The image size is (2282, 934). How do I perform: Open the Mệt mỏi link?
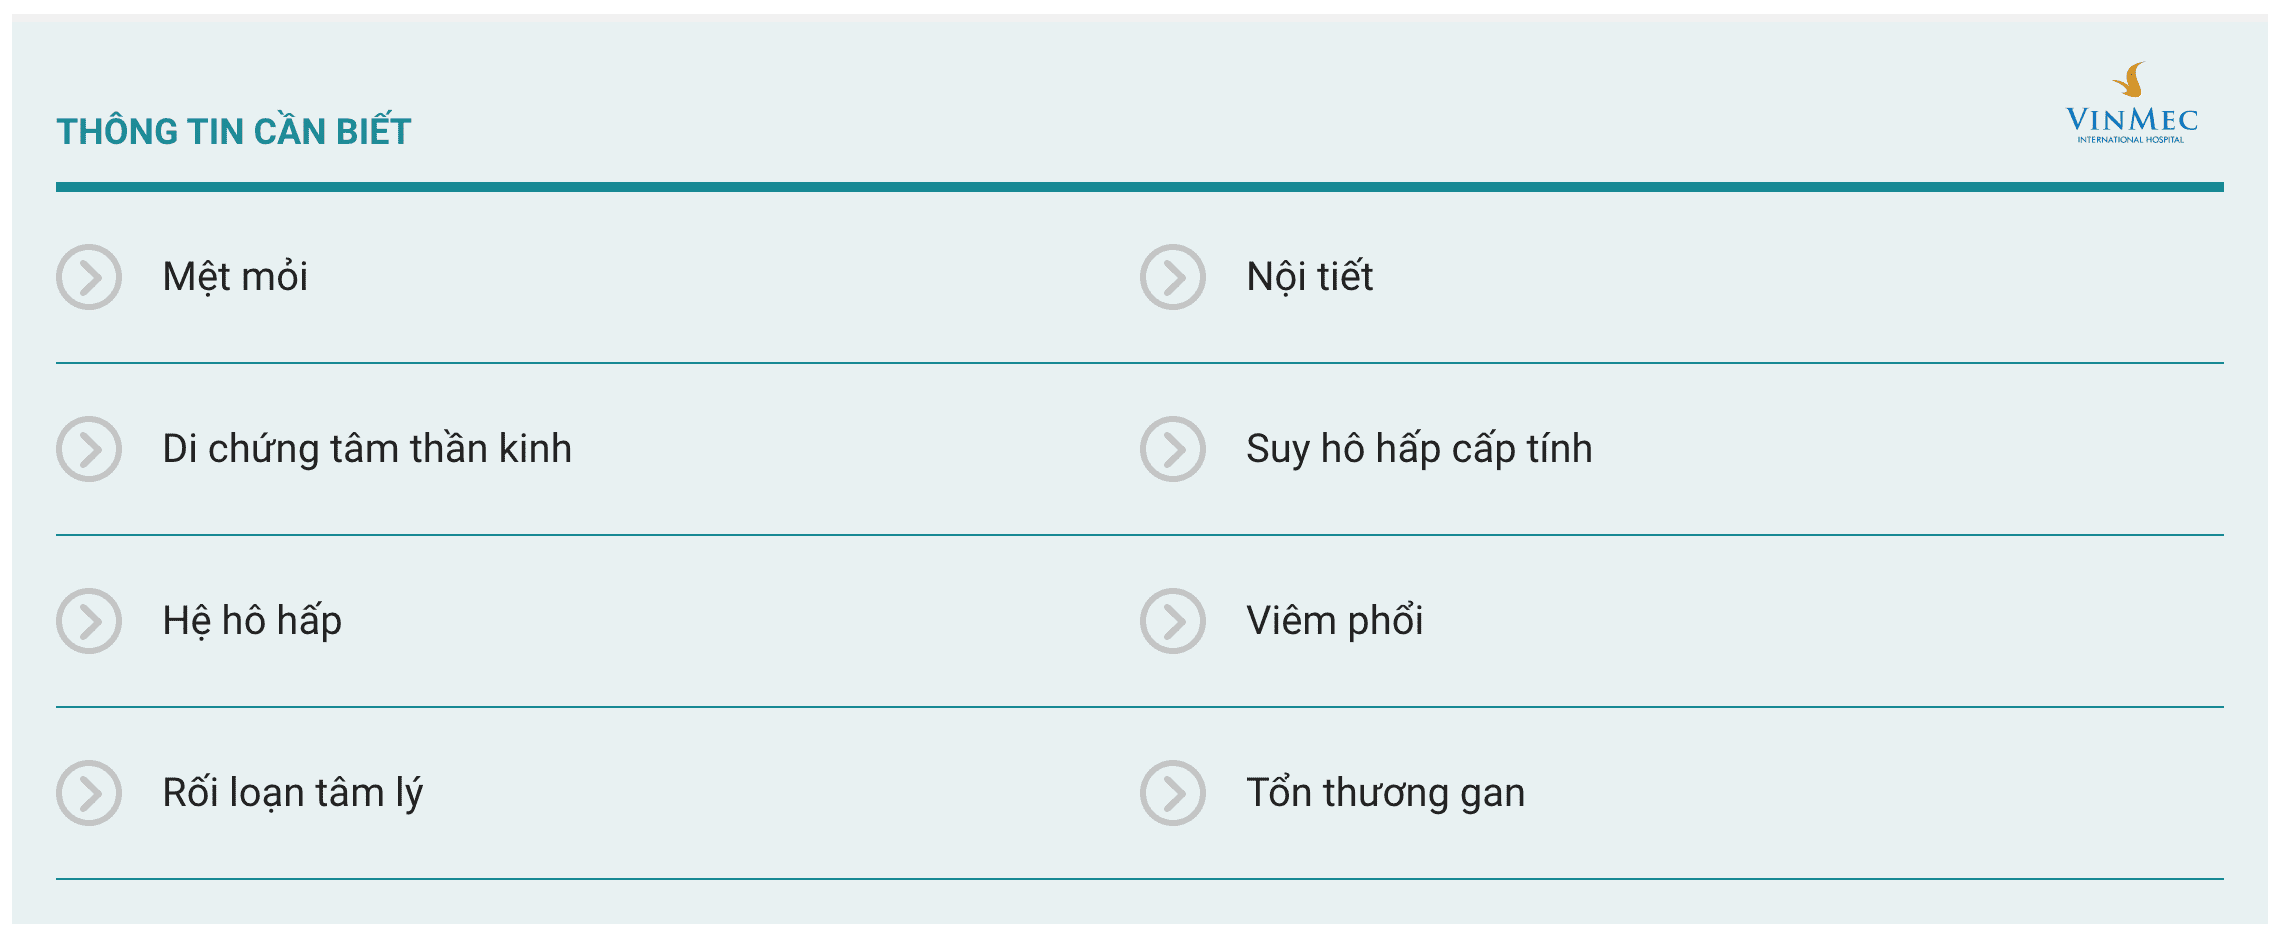pyautogui.click(x=235, y=277)
